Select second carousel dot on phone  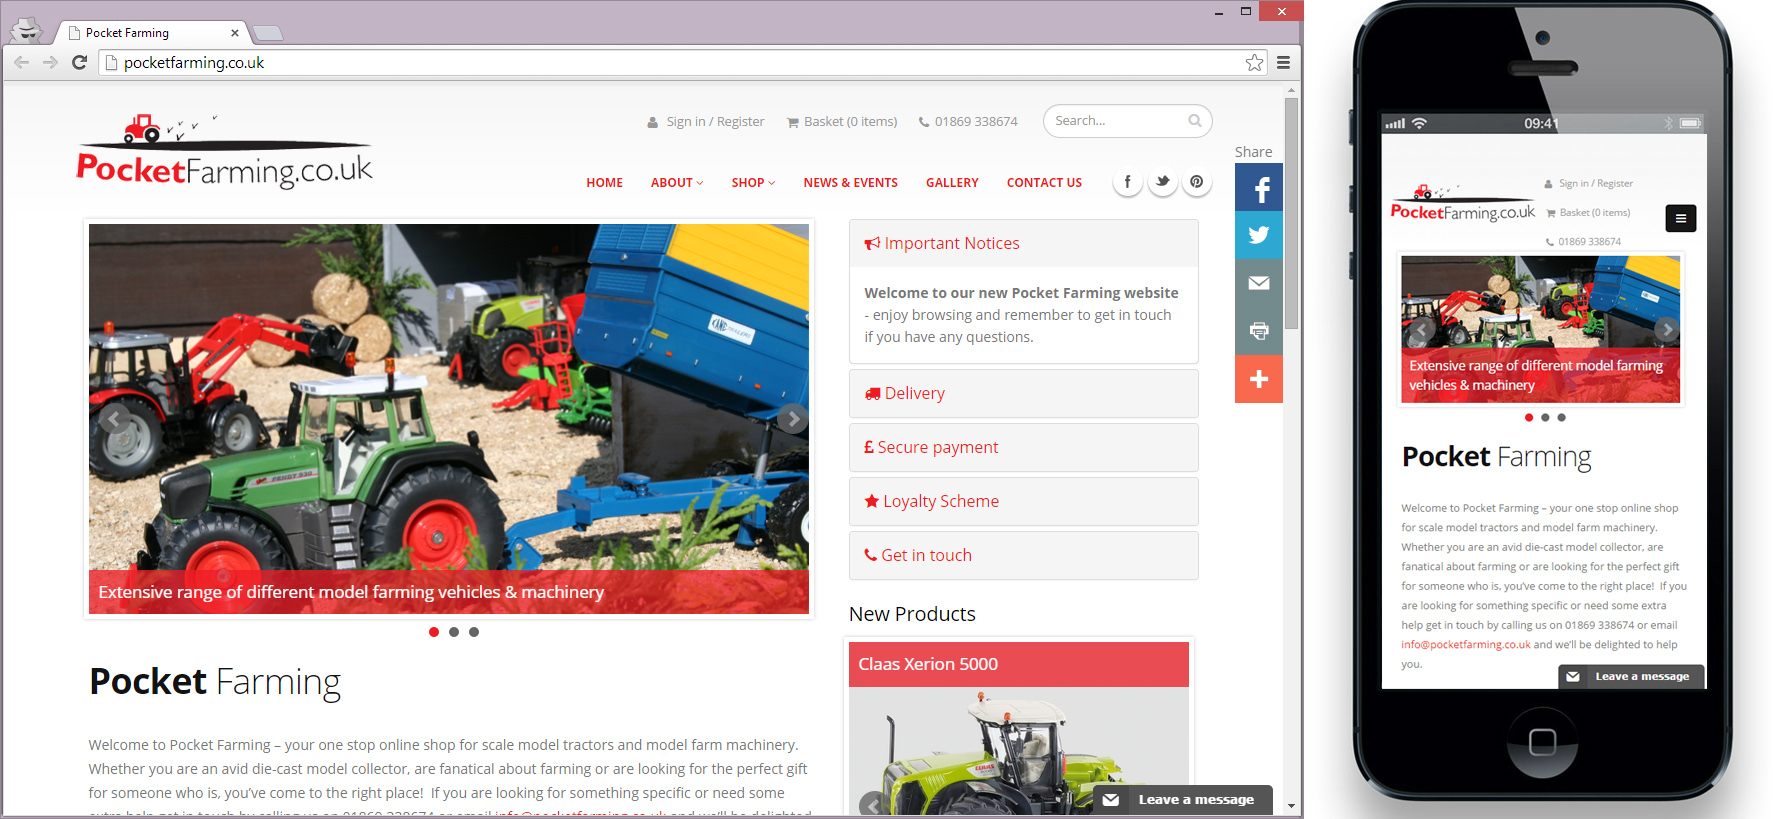pyautogui.click(x=1545, y=418)
